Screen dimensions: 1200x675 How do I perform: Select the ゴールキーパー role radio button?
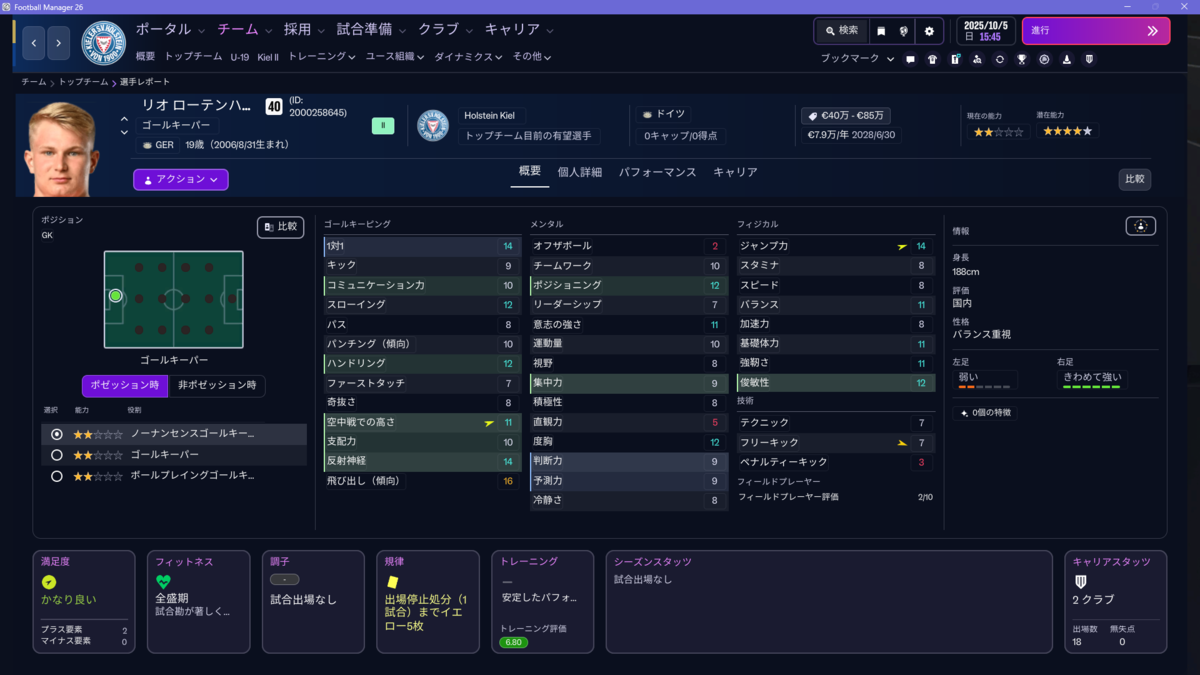56,455
